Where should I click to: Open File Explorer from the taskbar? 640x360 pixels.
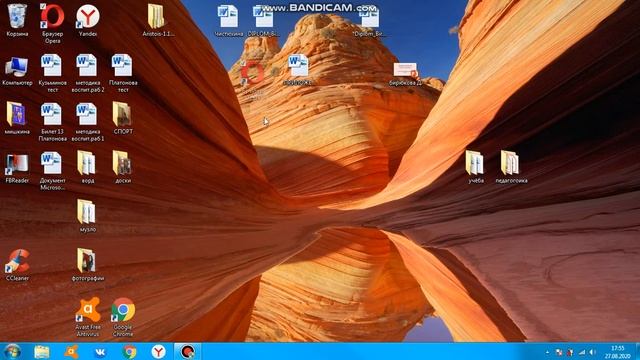tap(42, 351)
